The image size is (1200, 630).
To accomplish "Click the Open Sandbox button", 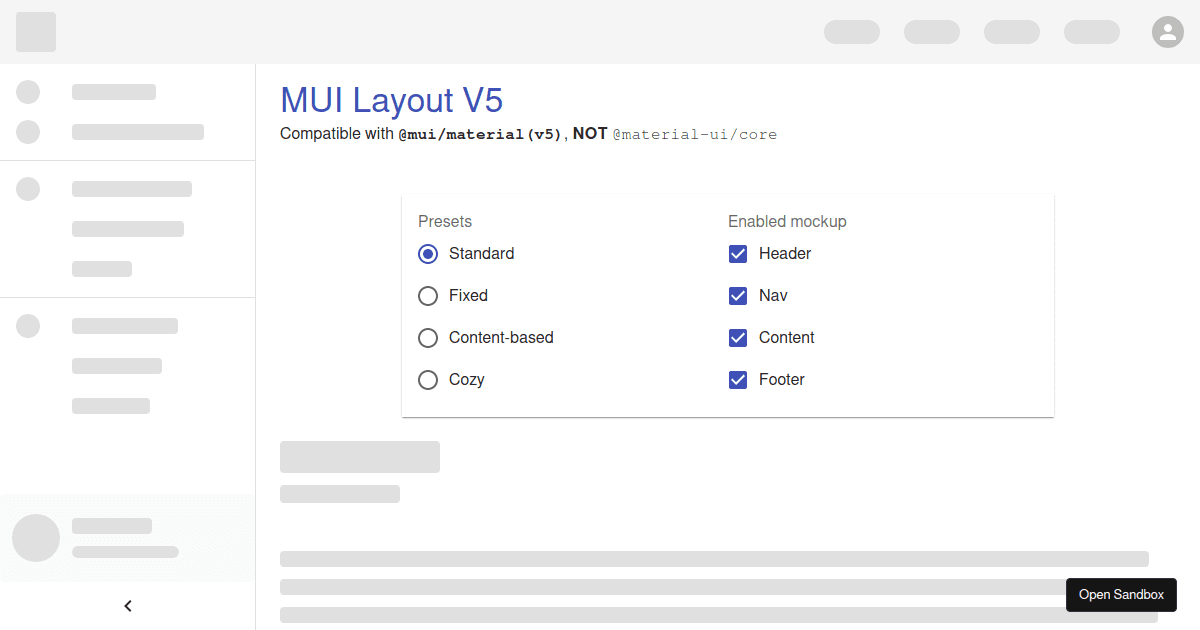I will tap(1121, 594).
